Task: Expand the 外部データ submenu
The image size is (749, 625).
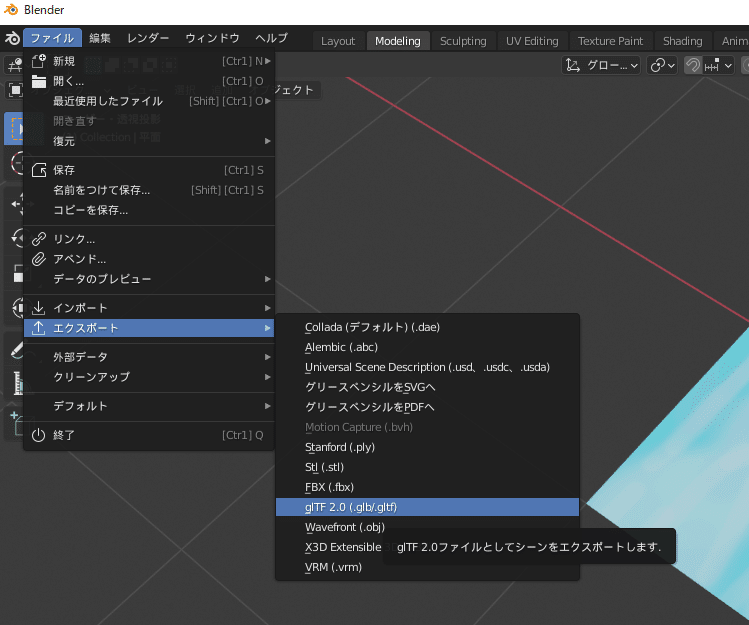Action: click(x=149, y=357)
